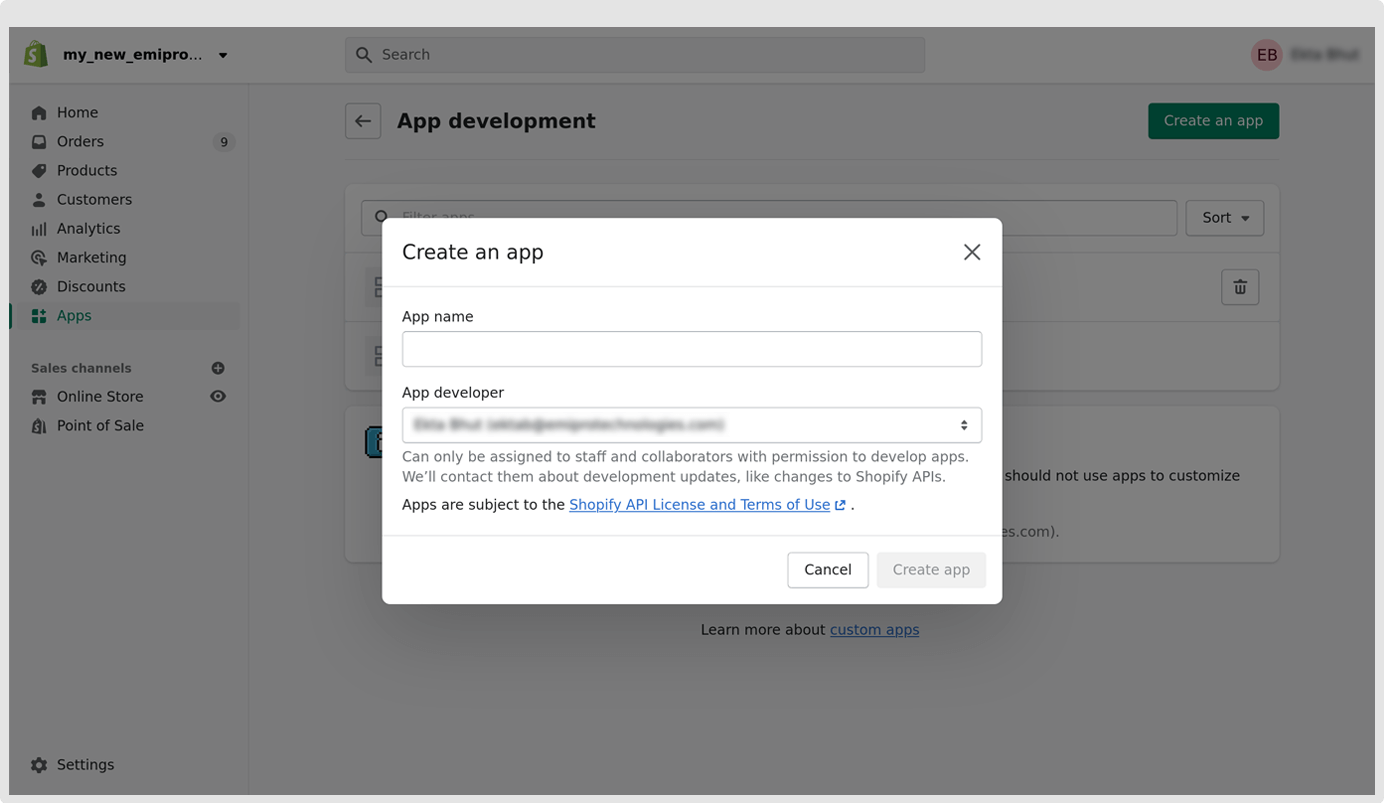Close the Create an app dialog with X
This screenshot has width=1384, height=803.
click(x=971, y=253)
